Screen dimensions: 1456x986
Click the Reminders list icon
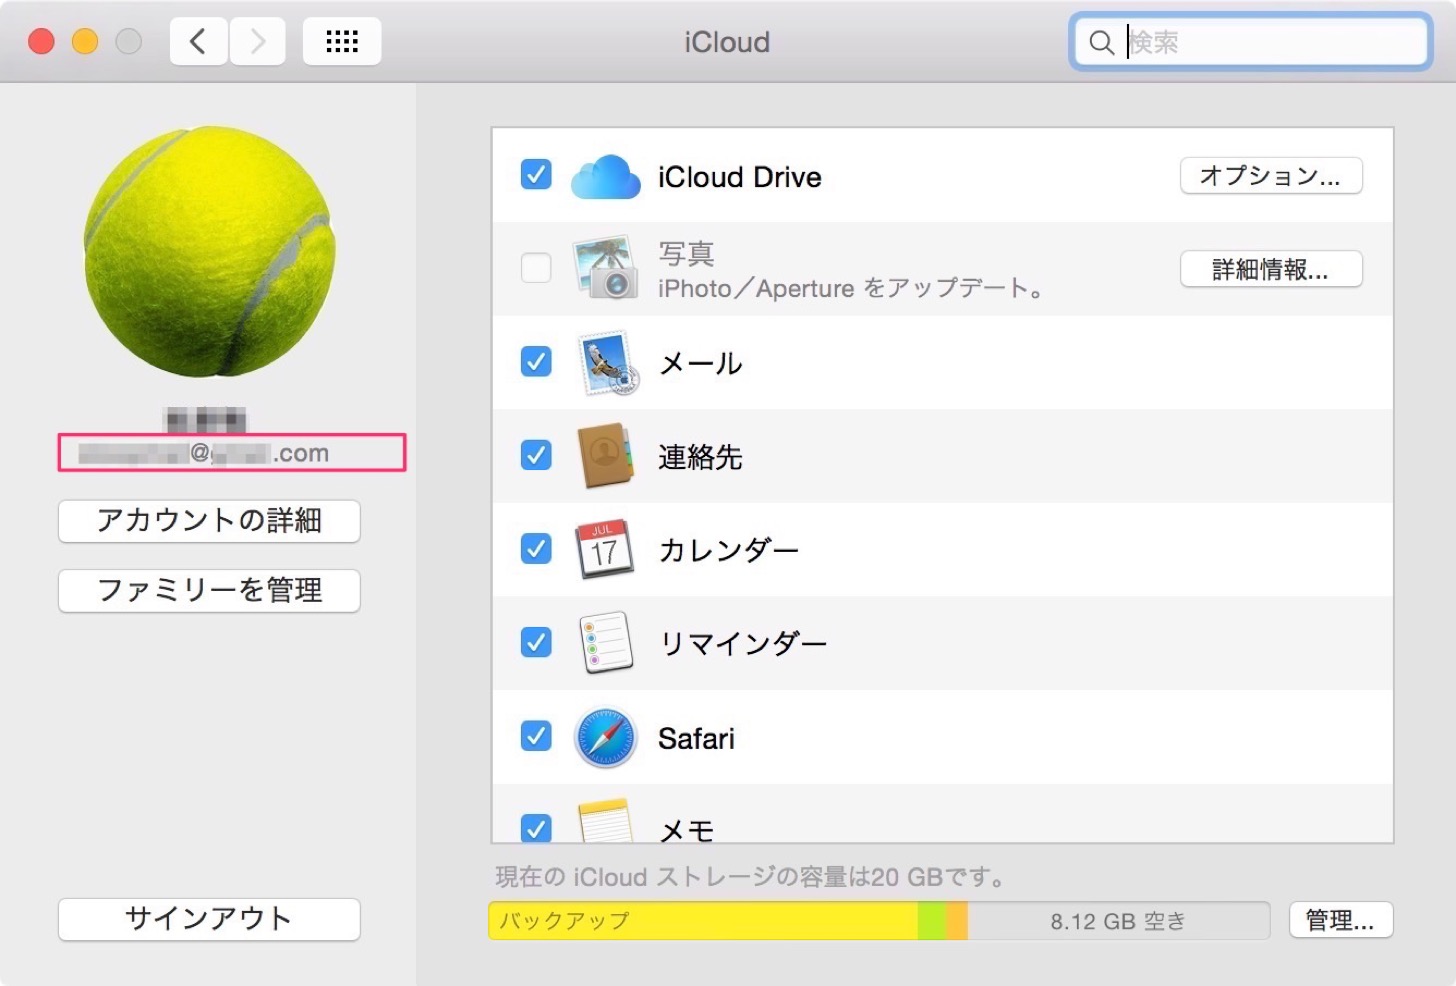pos(606,642)
